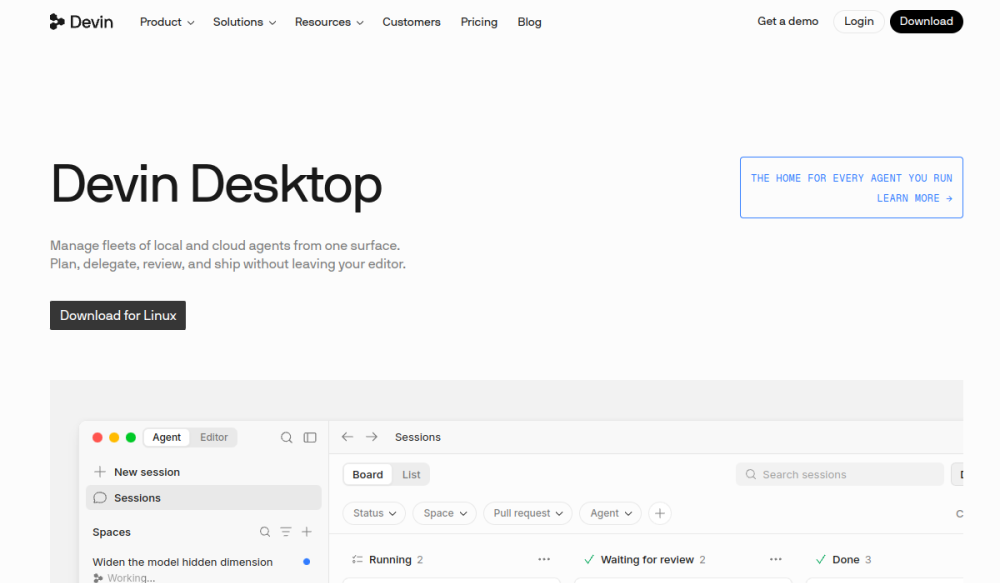Go back with the left arrow
This screenshot has height=583, width=1000.
tap(347, 437)
